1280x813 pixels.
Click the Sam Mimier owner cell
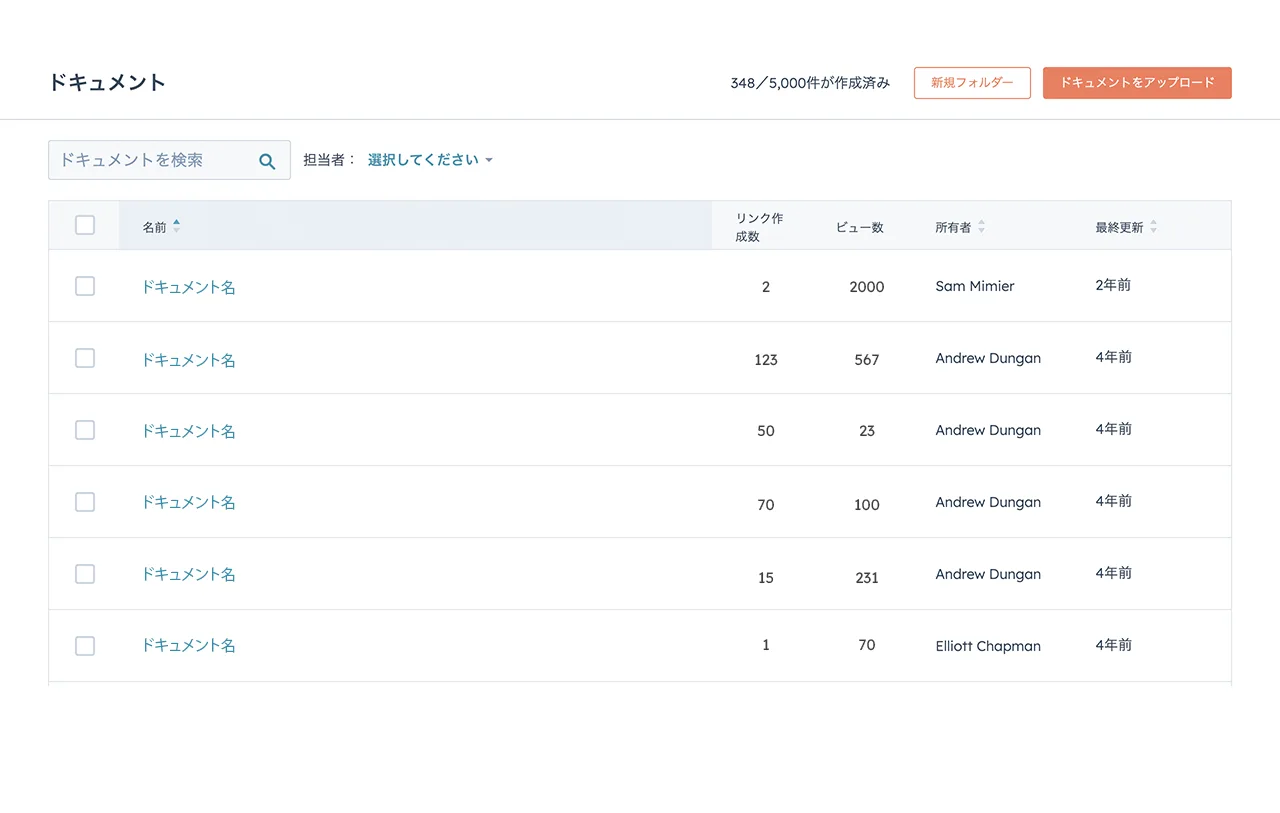click(975, 286)
